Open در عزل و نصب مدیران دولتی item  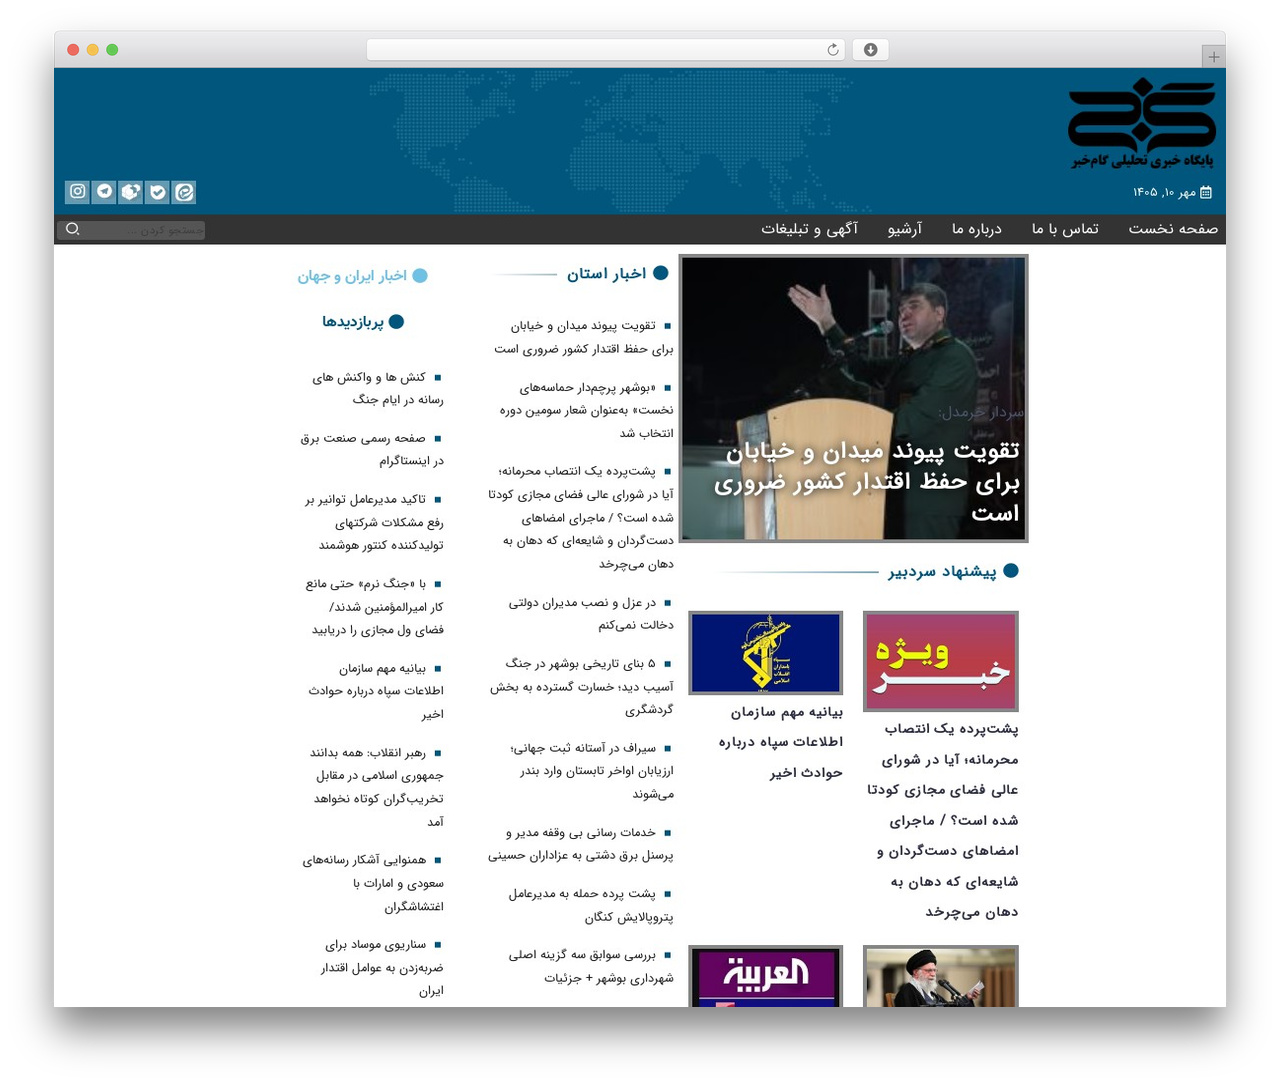coord(591,614)
